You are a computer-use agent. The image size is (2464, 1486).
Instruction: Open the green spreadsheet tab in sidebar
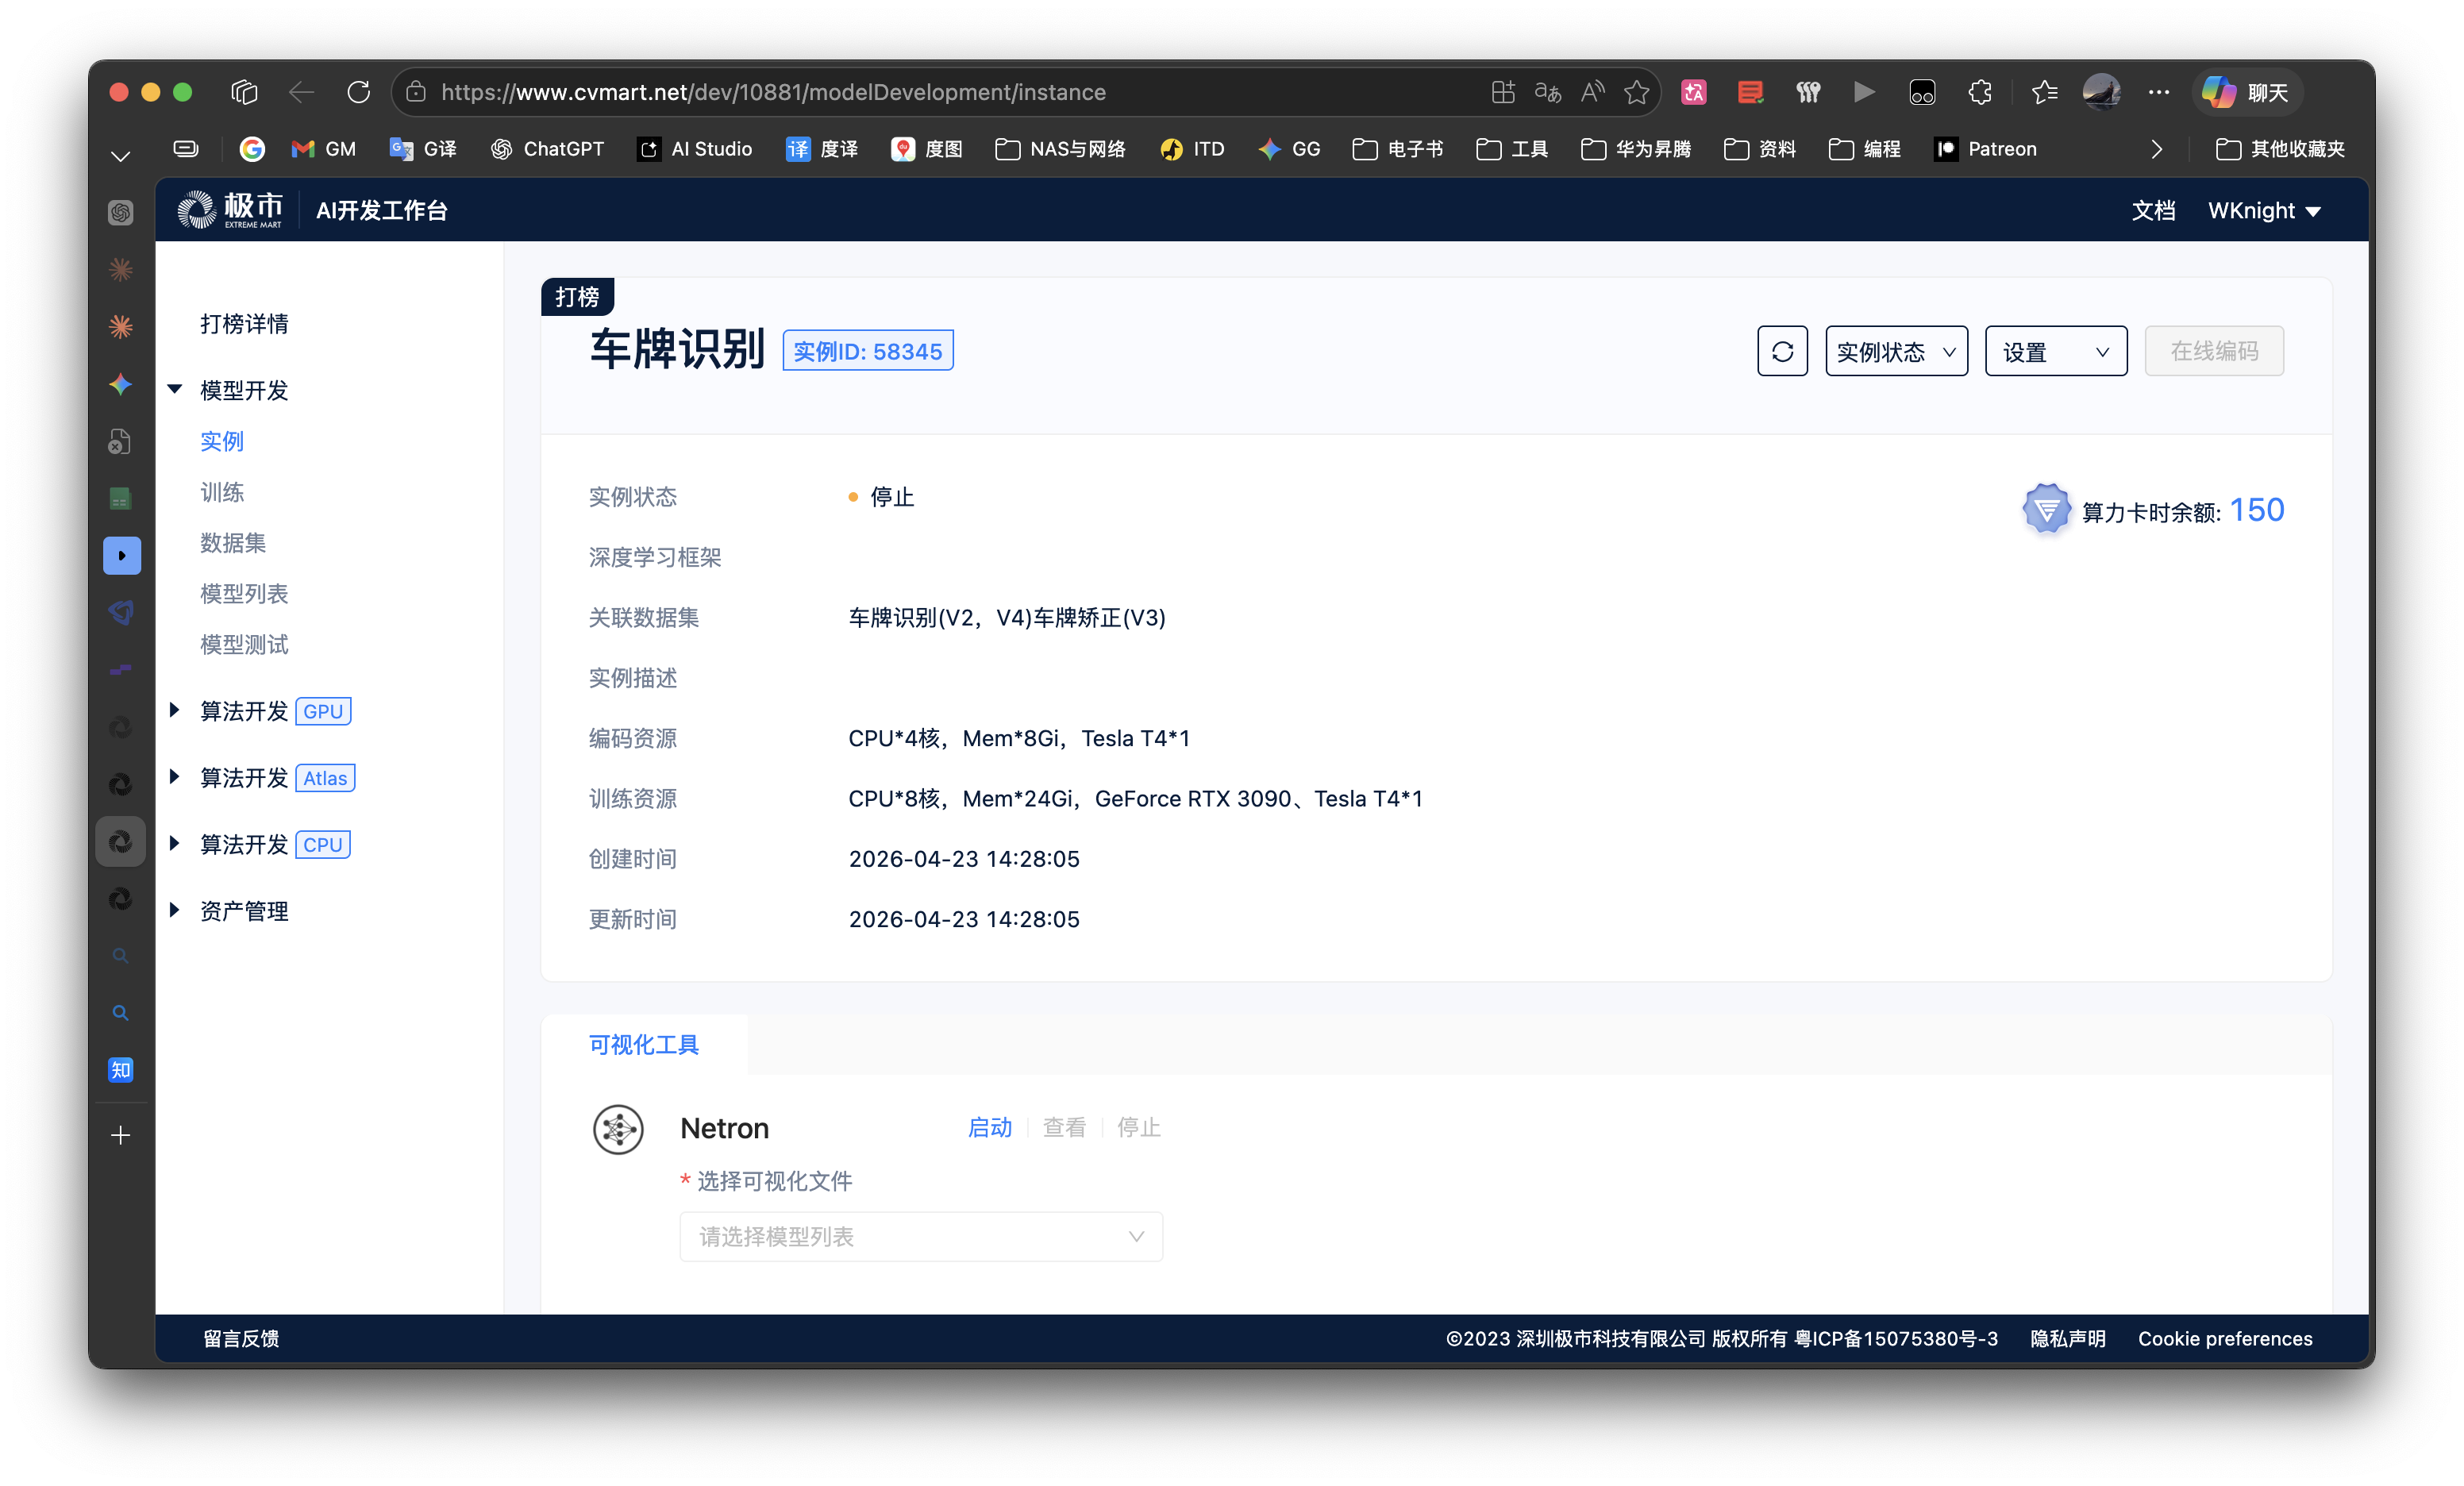pos(121,499)
